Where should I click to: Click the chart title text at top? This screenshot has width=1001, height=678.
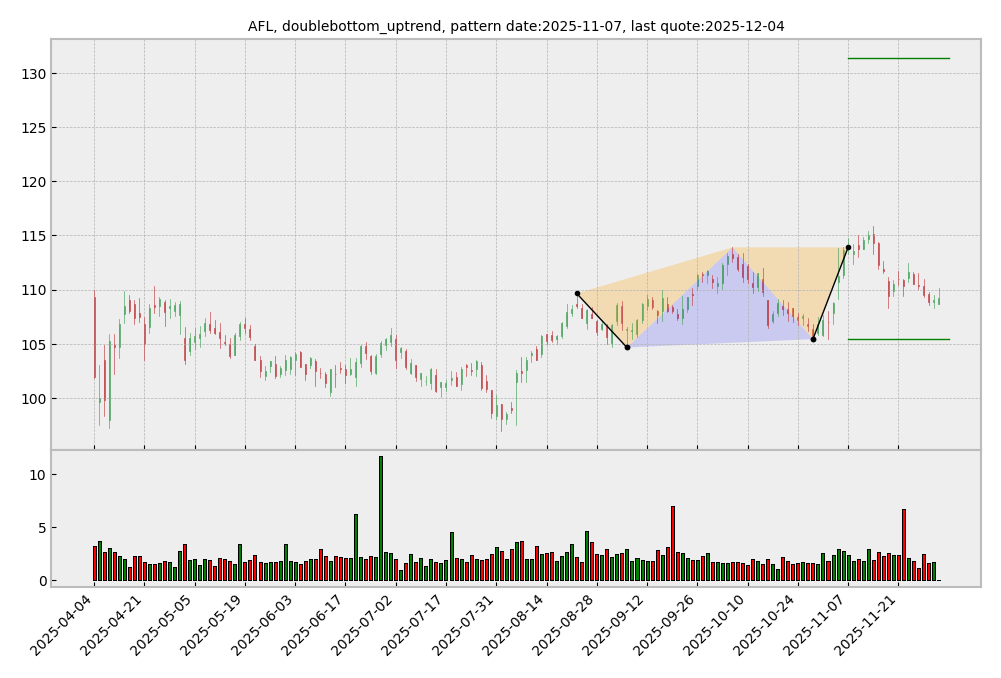pyautogui.click(x=516, y=26)
